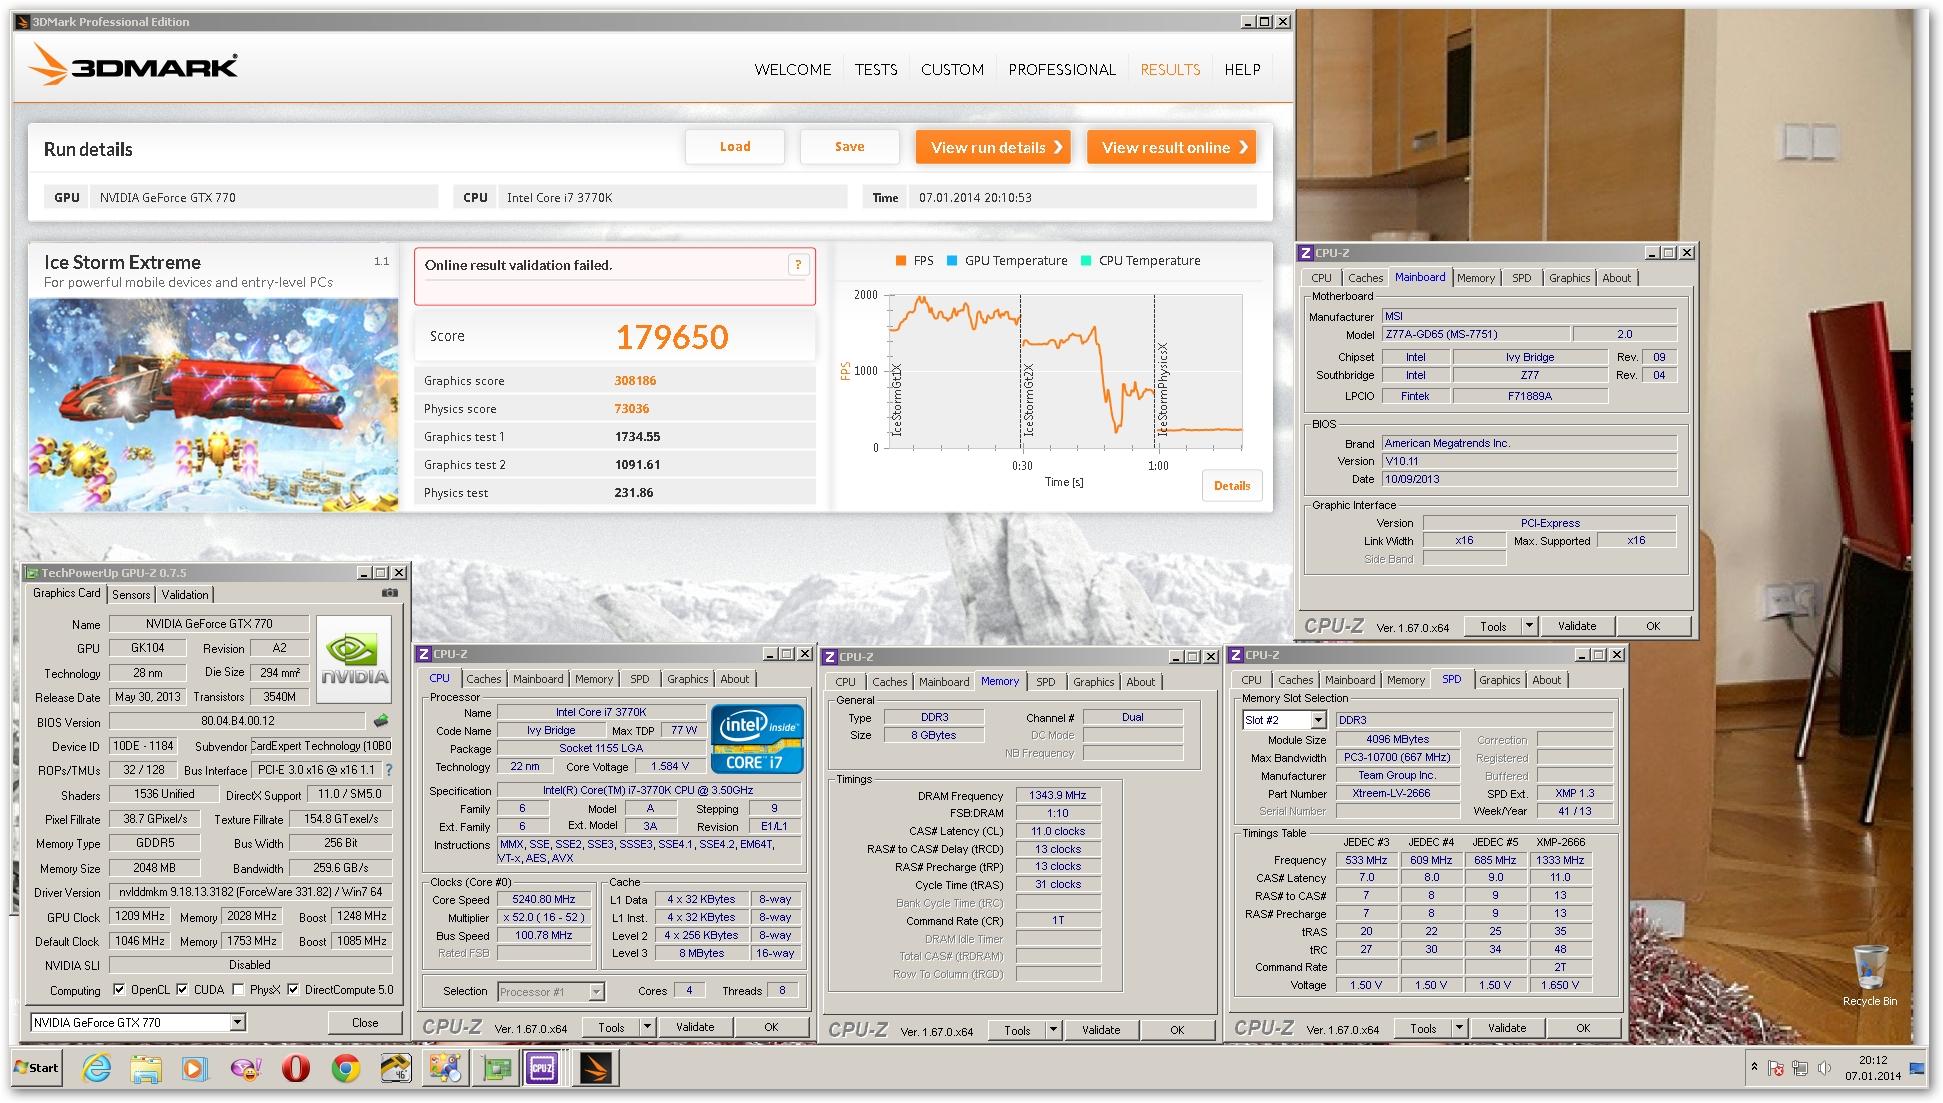Screen dimensions: 1943x1103
Task: Click the Close button in GPU-Z
Action: pyautogui.click(x=365, y=1022)
